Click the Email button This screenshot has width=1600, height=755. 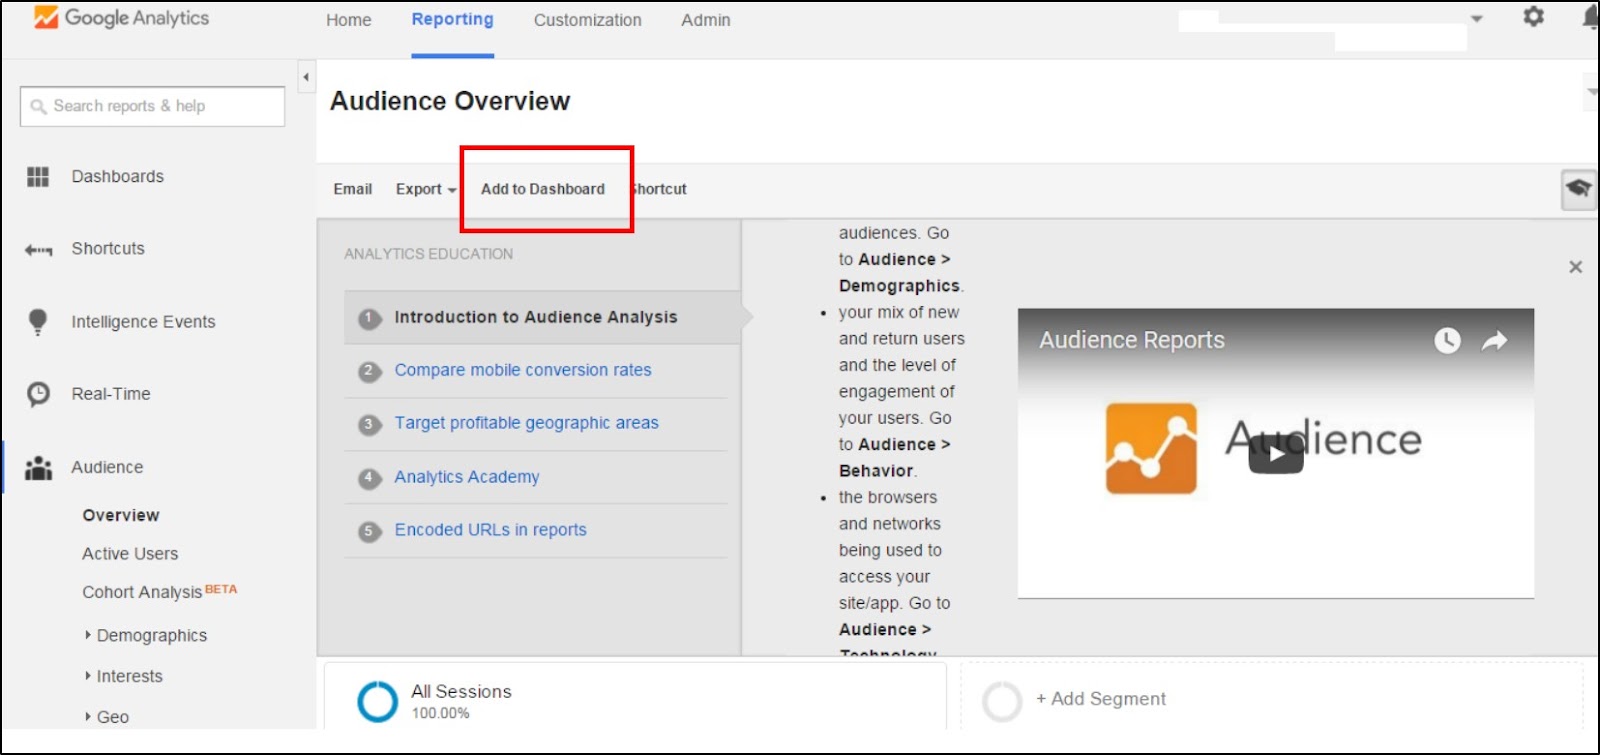[x=353, y=189]
